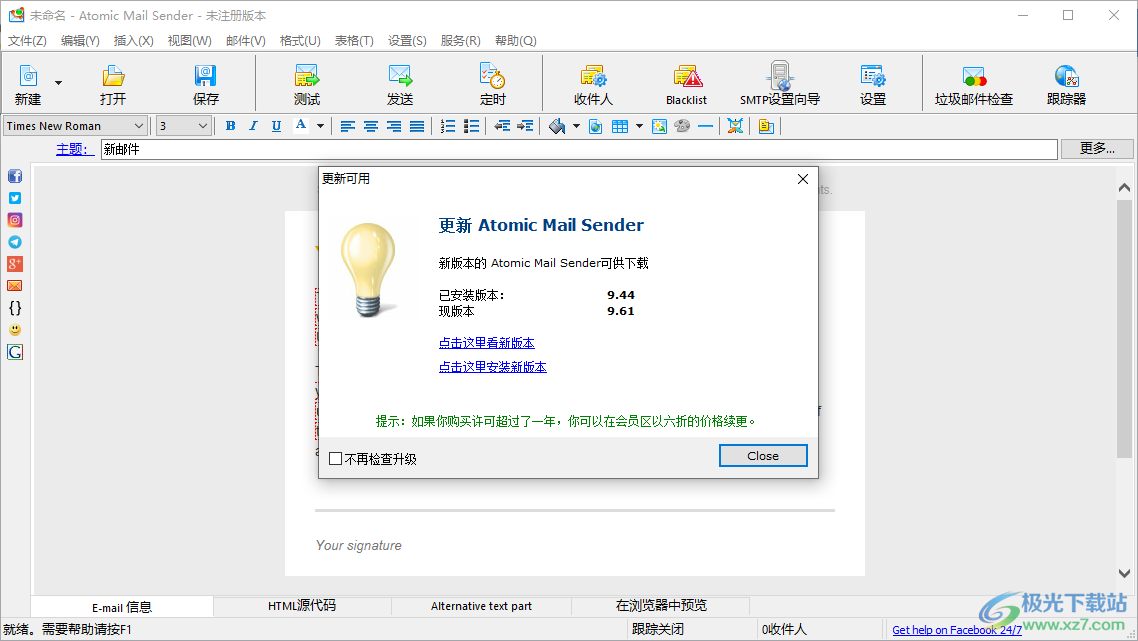
Task: Click the font color A button
Action: (300, 126)
